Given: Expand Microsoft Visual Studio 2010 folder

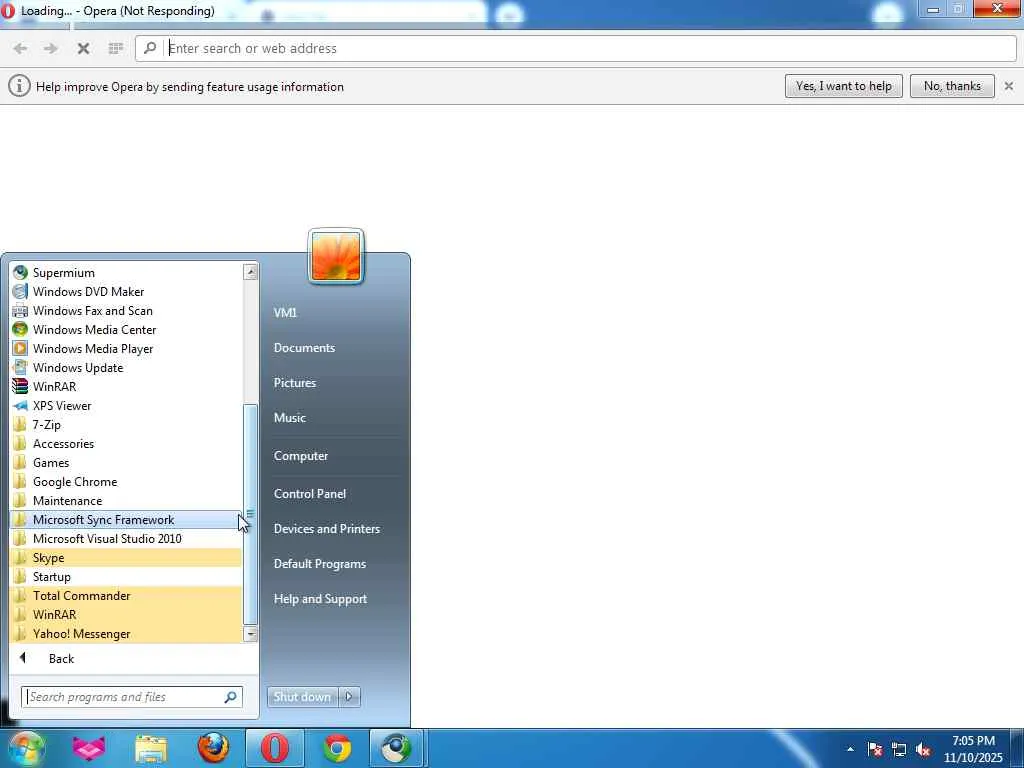Looking at the screenshot, I should (126, 539).
